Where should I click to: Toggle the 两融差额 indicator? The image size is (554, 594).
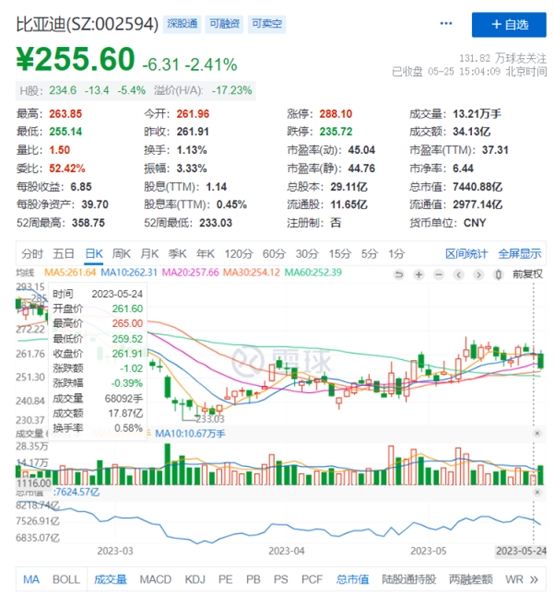pyautogui.click(x=471, y=579)
